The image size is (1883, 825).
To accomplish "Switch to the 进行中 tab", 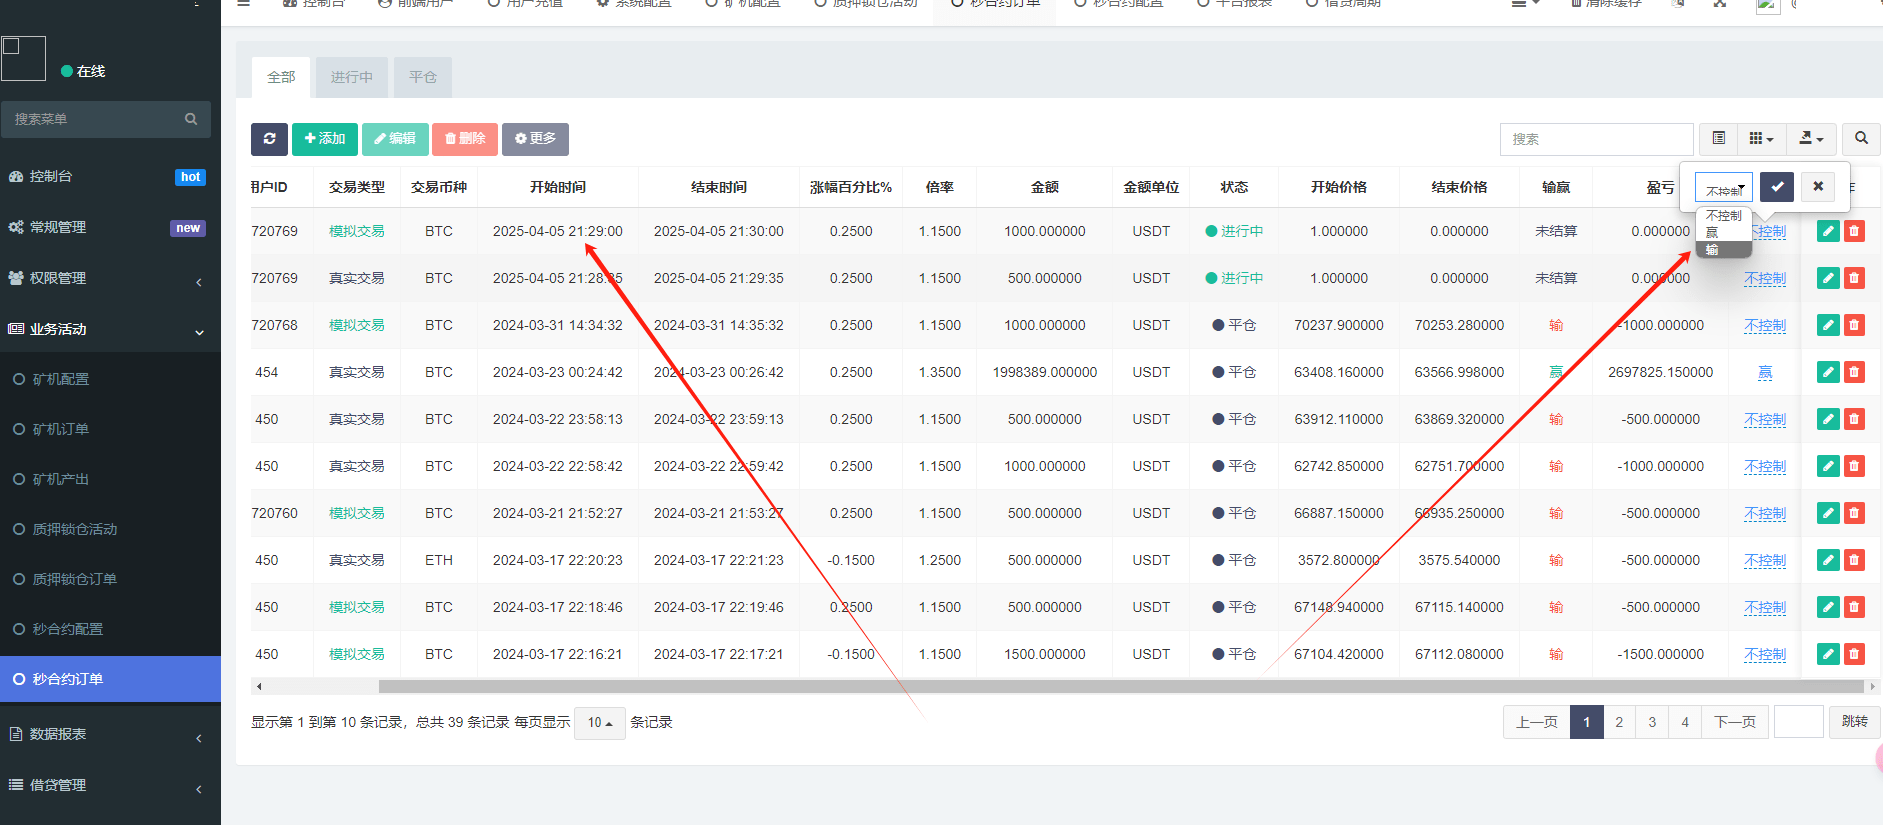I will point(351,77).
